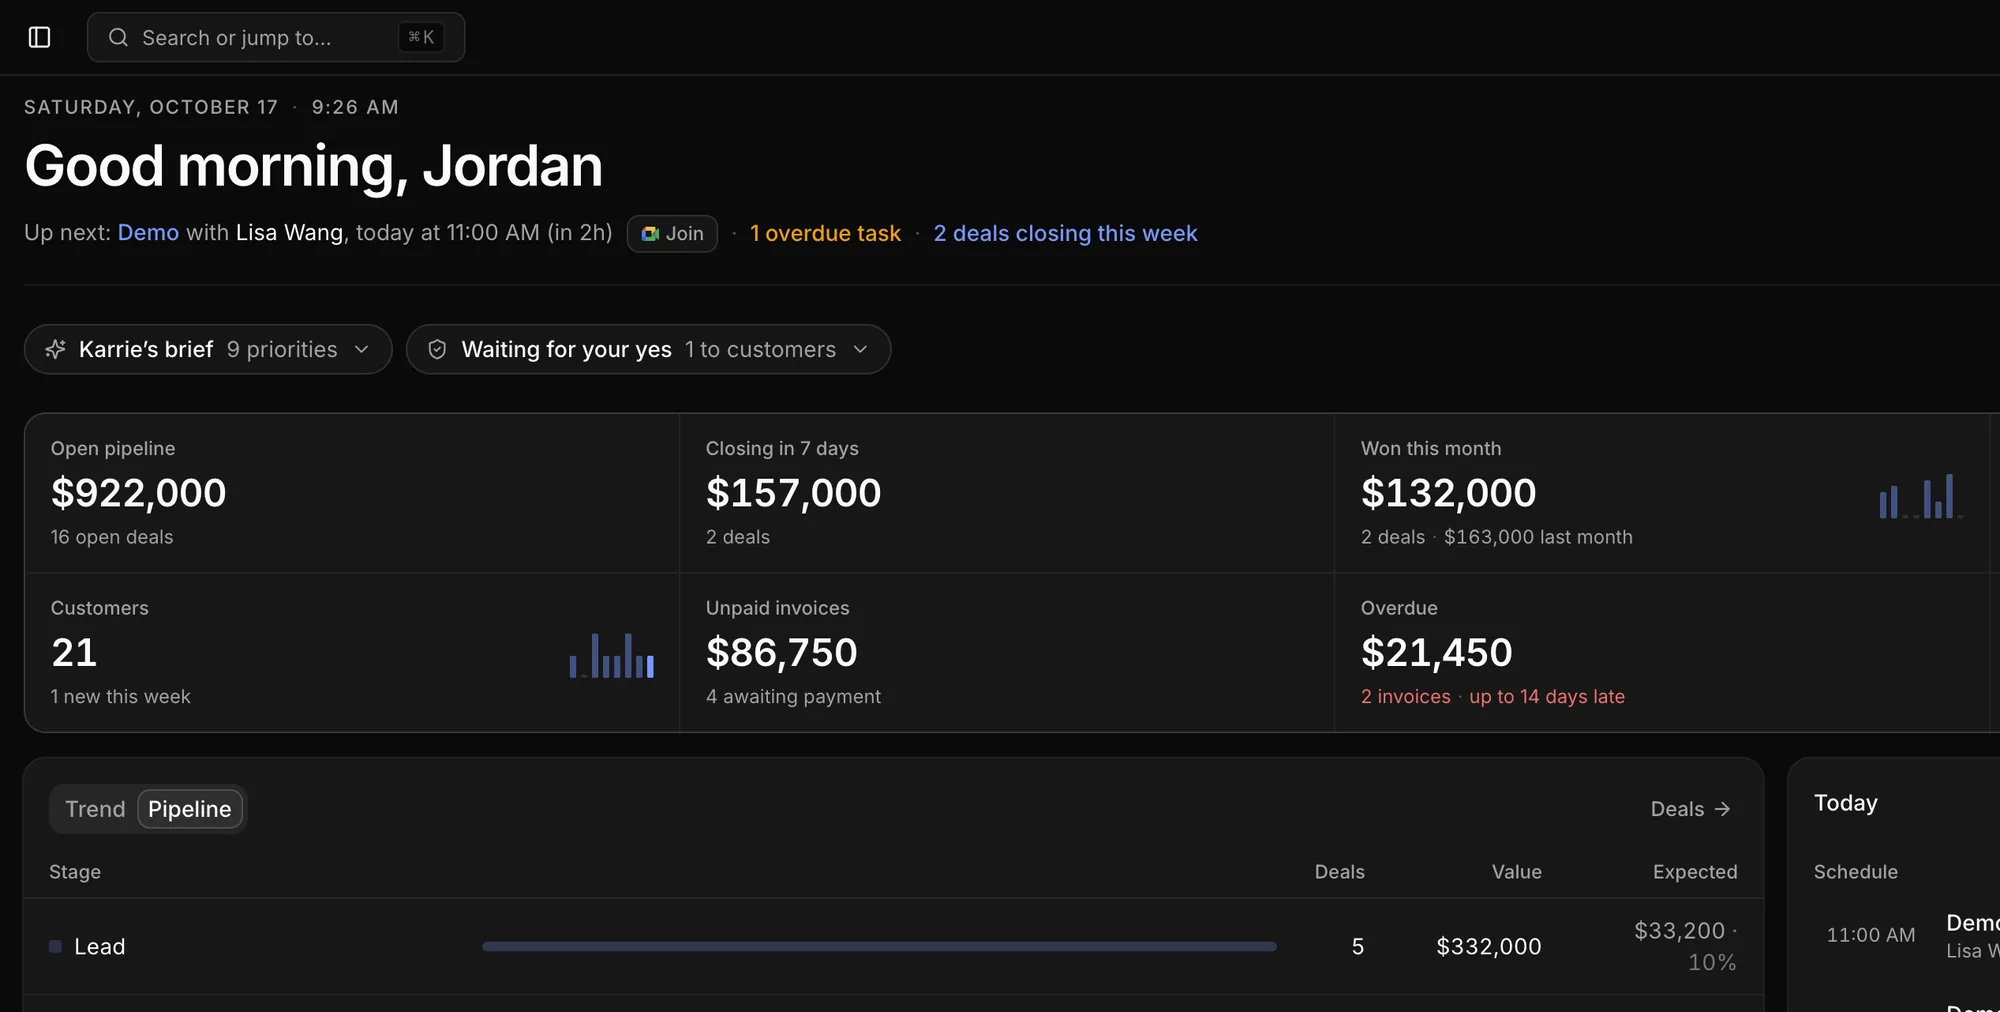
Task: Switch to the Trend tab
Action: click(95, 809)
